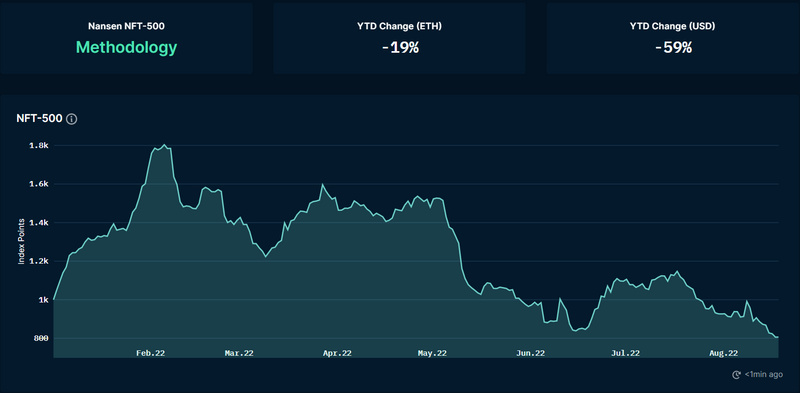Screen dimensions: 800x393
Task: Click the YTD Change (ETH) heading
Action: tap(399, 27)
